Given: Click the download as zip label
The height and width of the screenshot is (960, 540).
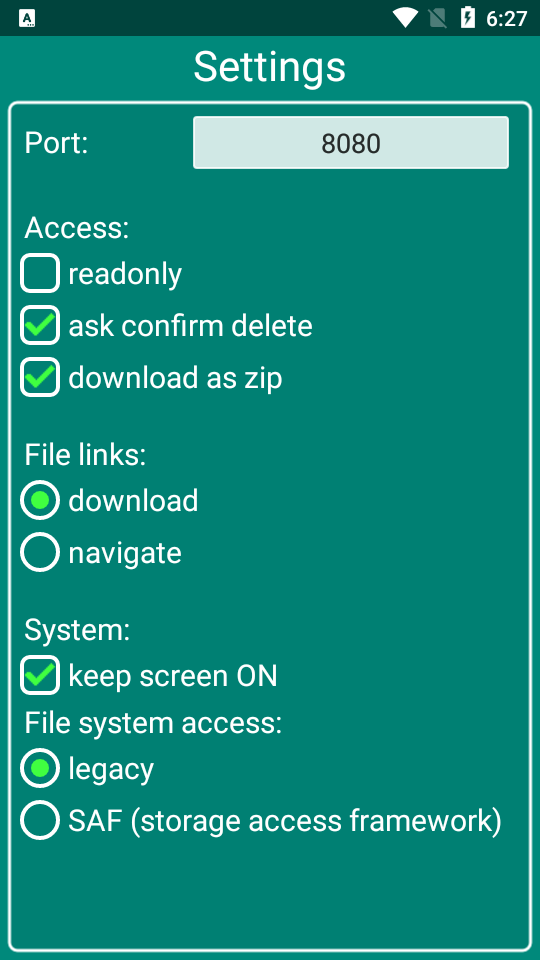Looking at the screenshot, I should click(176, 378).
